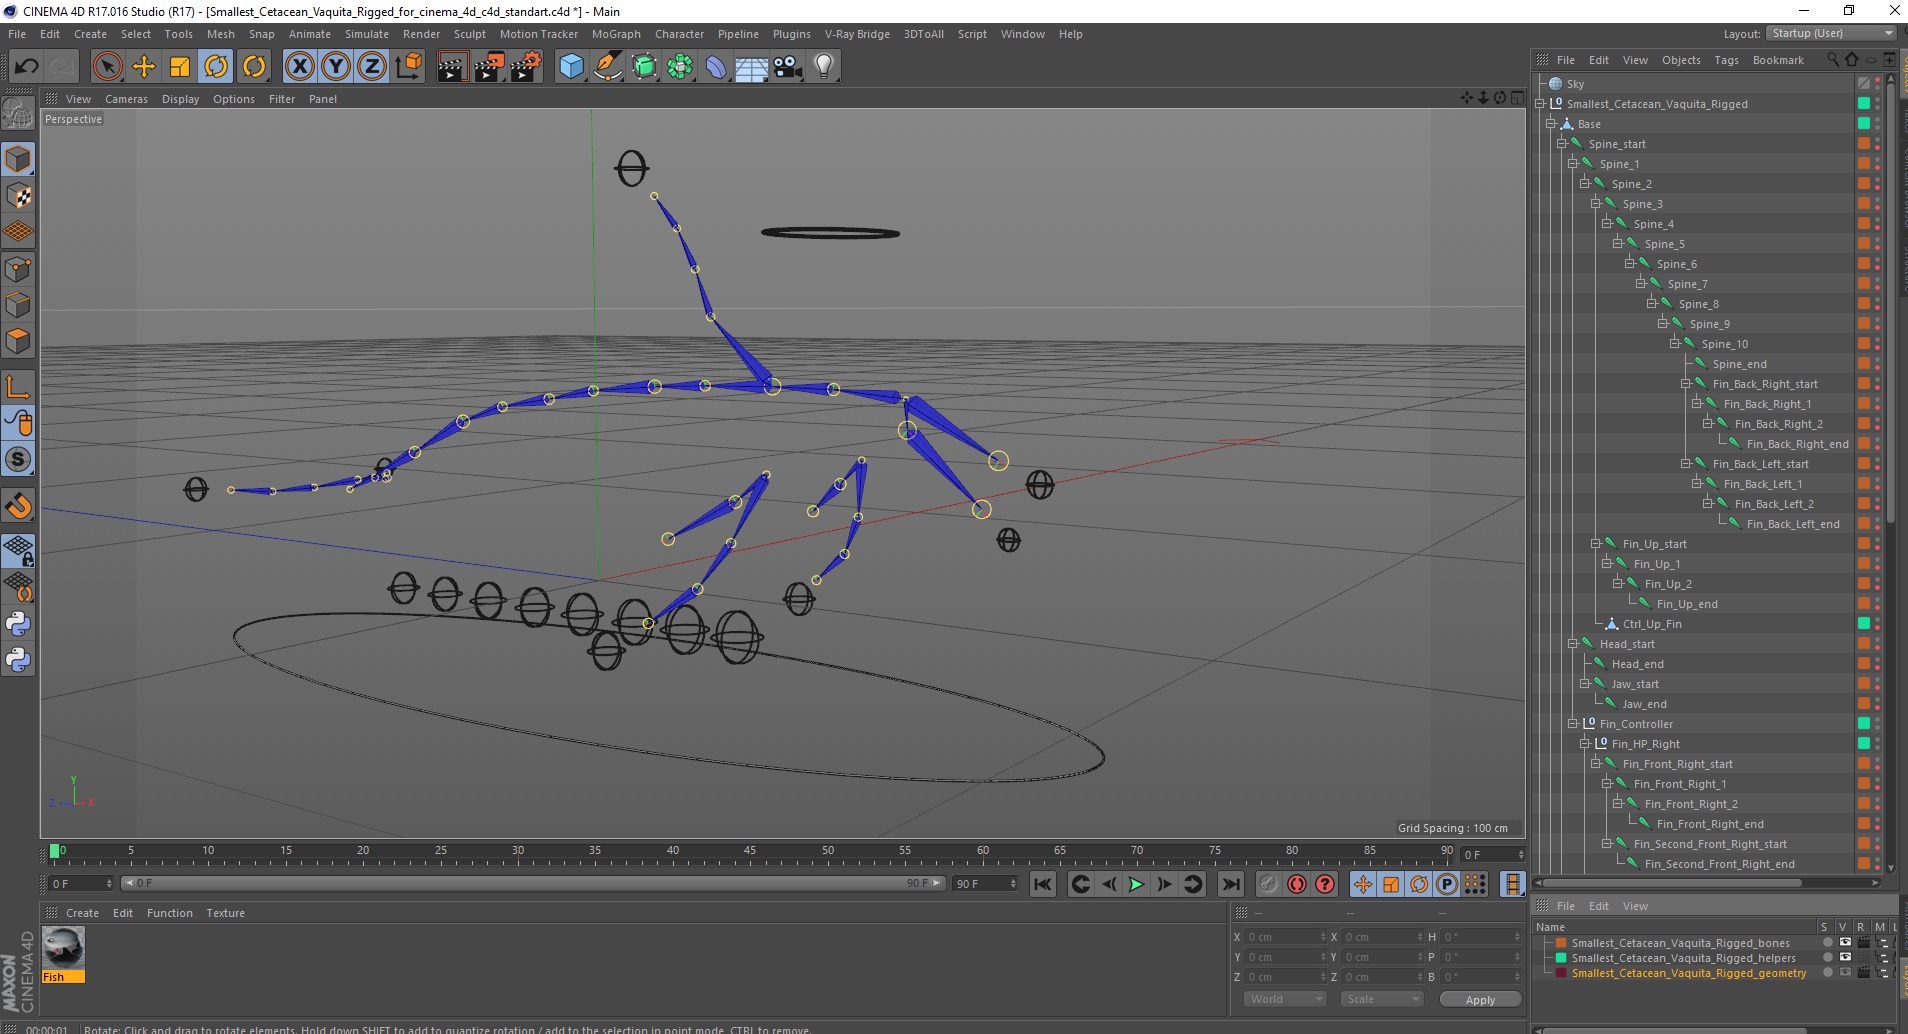The height and width of the screenshot is (1034, 1908).
Task: Open the World coordinate dropdown
Action: point(1285,999)
